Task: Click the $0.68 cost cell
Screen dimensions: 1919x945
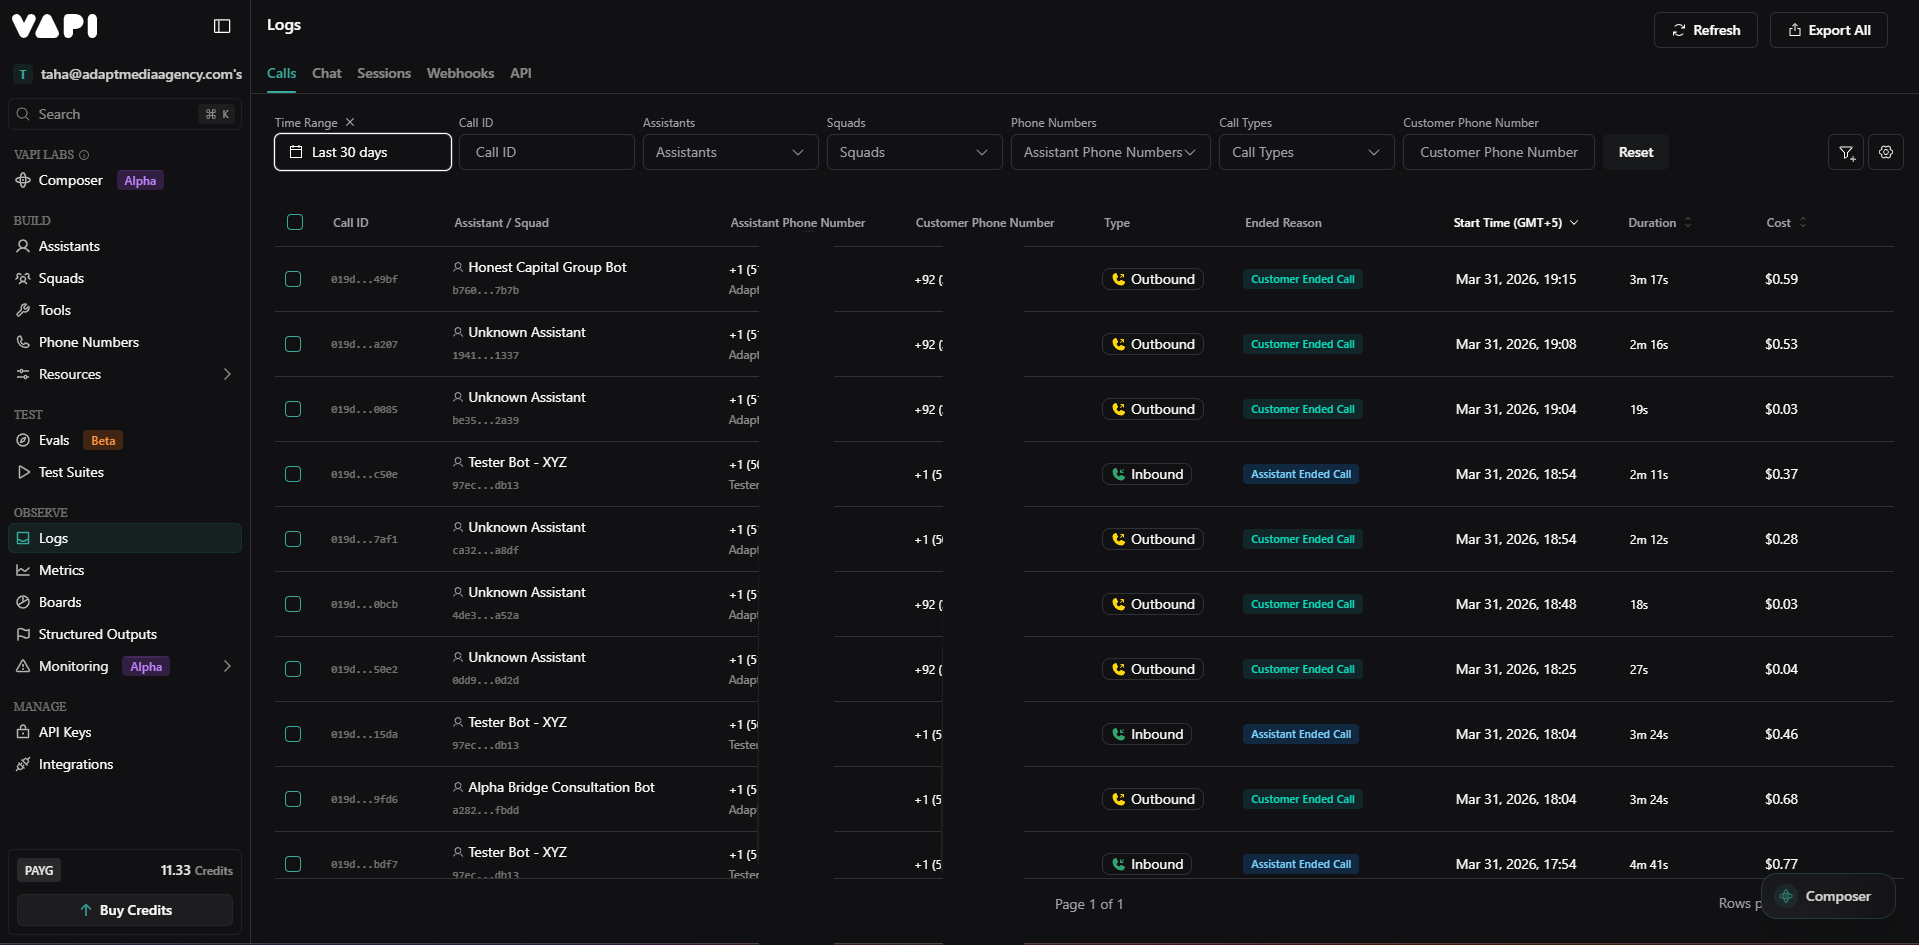Action: [x=1781, y=799]
